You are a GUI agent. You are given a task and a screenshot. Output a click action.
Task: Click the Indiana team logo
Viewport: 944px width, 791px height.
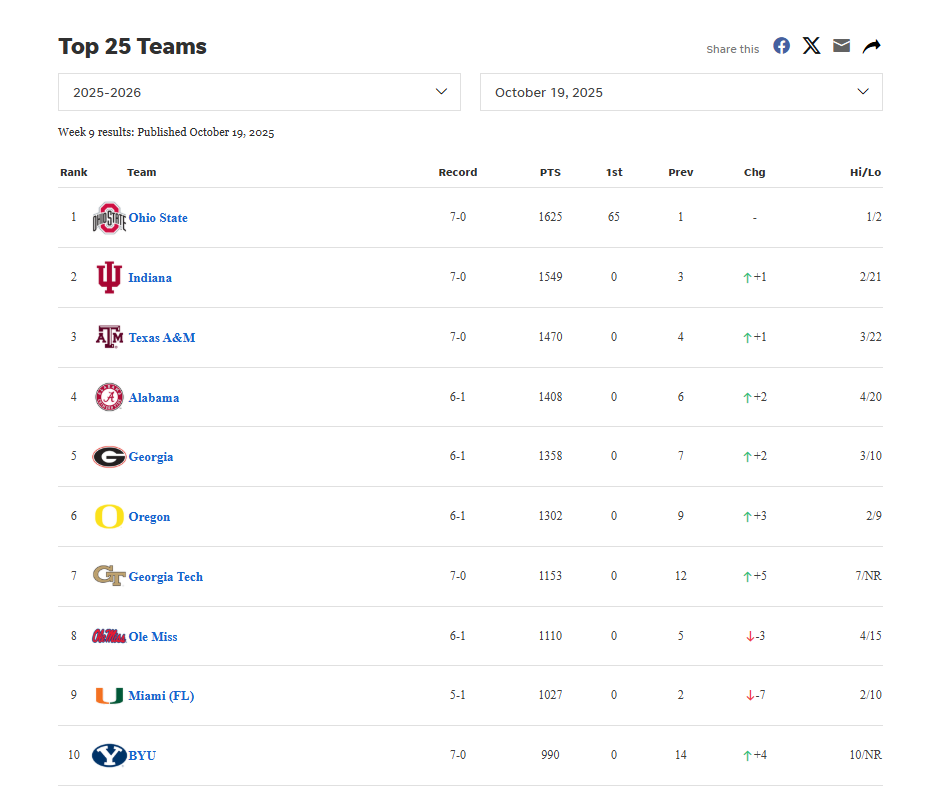click(x=109, y=277)
